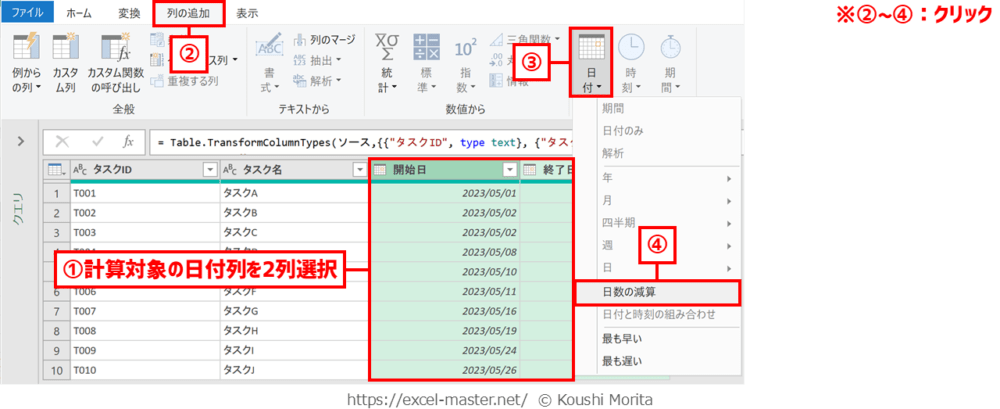
Task: Click タスクID data type icon
Action: point(80,170)
